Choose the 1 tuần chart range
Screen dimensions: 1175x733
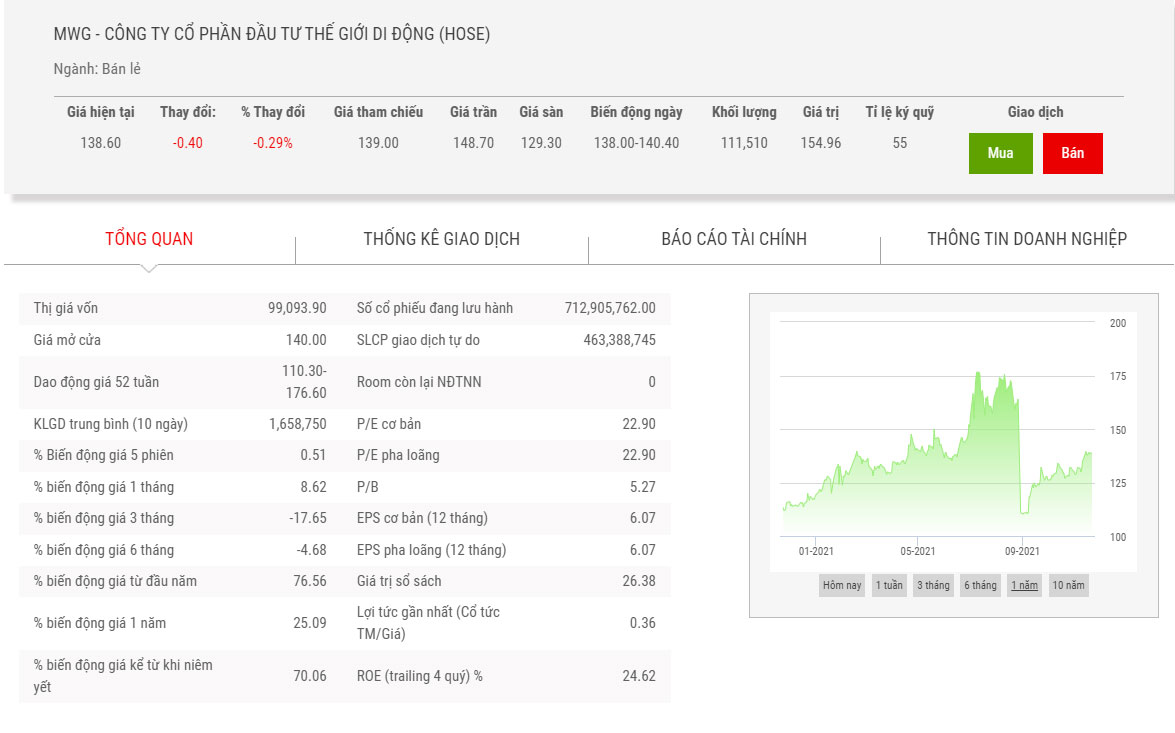889,585
